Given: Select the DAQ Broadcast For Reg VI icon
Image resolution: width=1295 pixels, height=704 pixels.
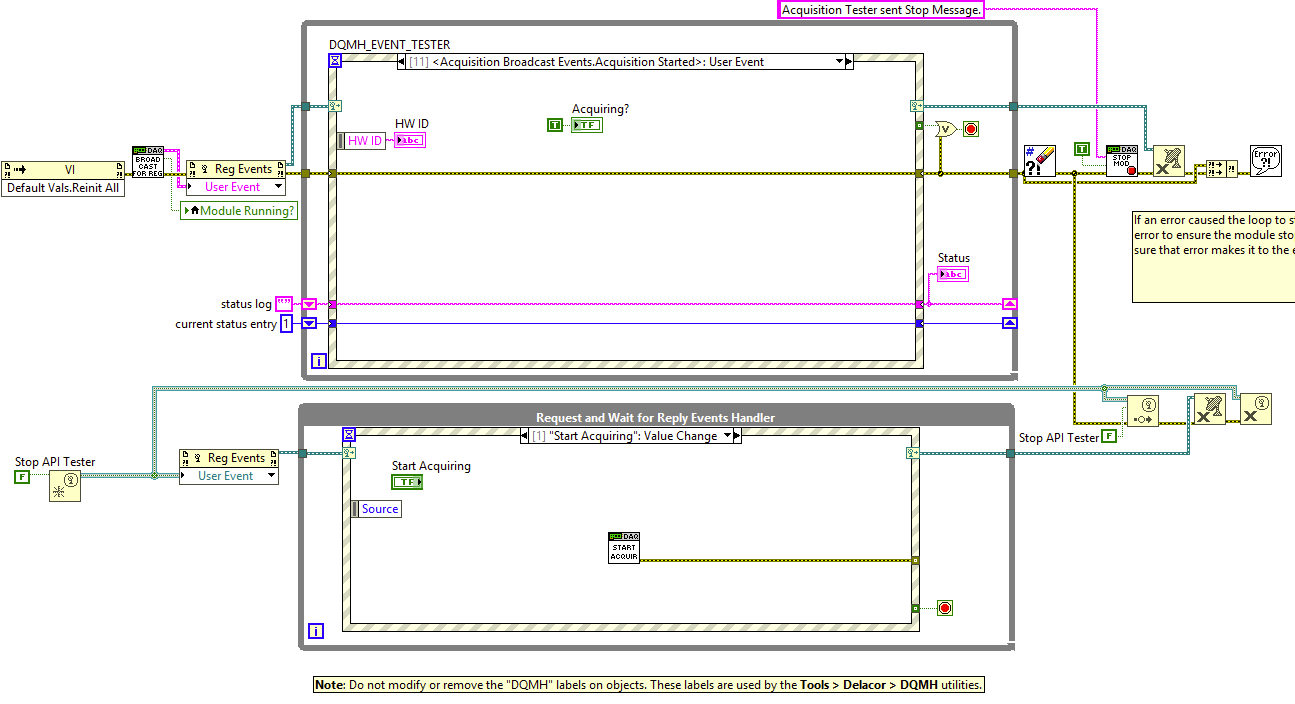Looking at the screenshot, I should pyautogui.click(x=148, y=162).
